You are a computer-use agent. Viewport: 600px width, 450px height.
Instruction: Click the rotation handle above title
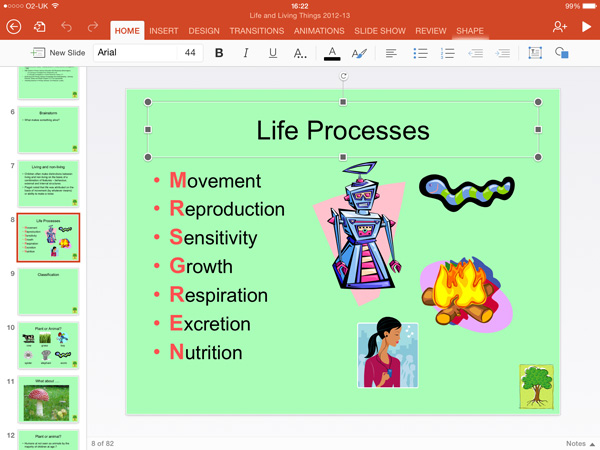(x=343, y=76)
